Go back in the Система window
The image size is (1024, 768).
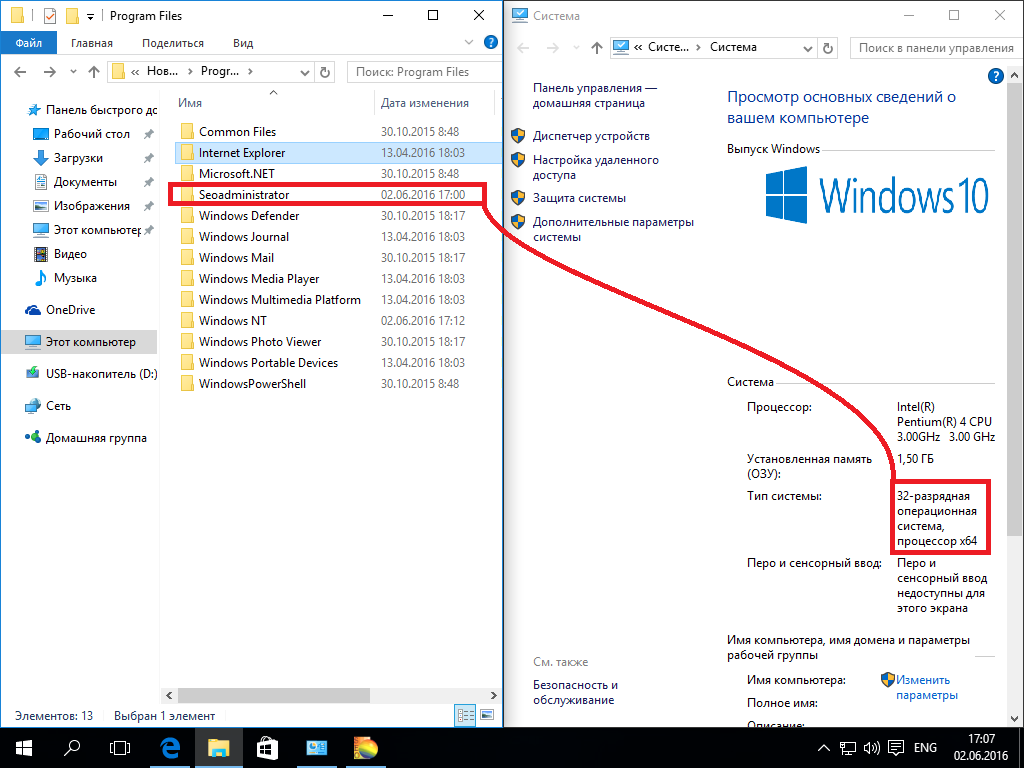[524, 48]
